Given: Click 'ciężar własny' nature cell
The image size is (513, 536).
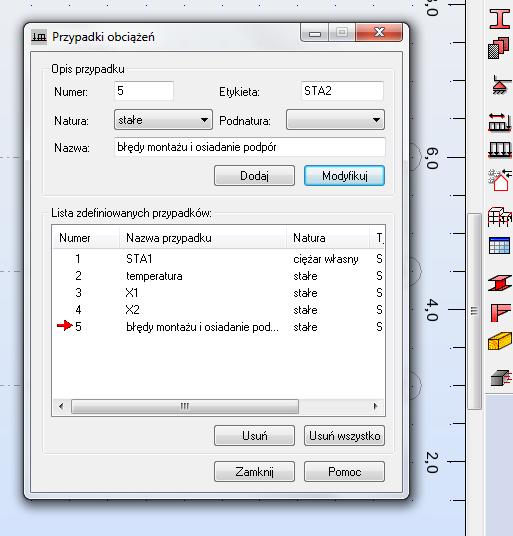Looking at the screenshot, I should pos(326,259).
